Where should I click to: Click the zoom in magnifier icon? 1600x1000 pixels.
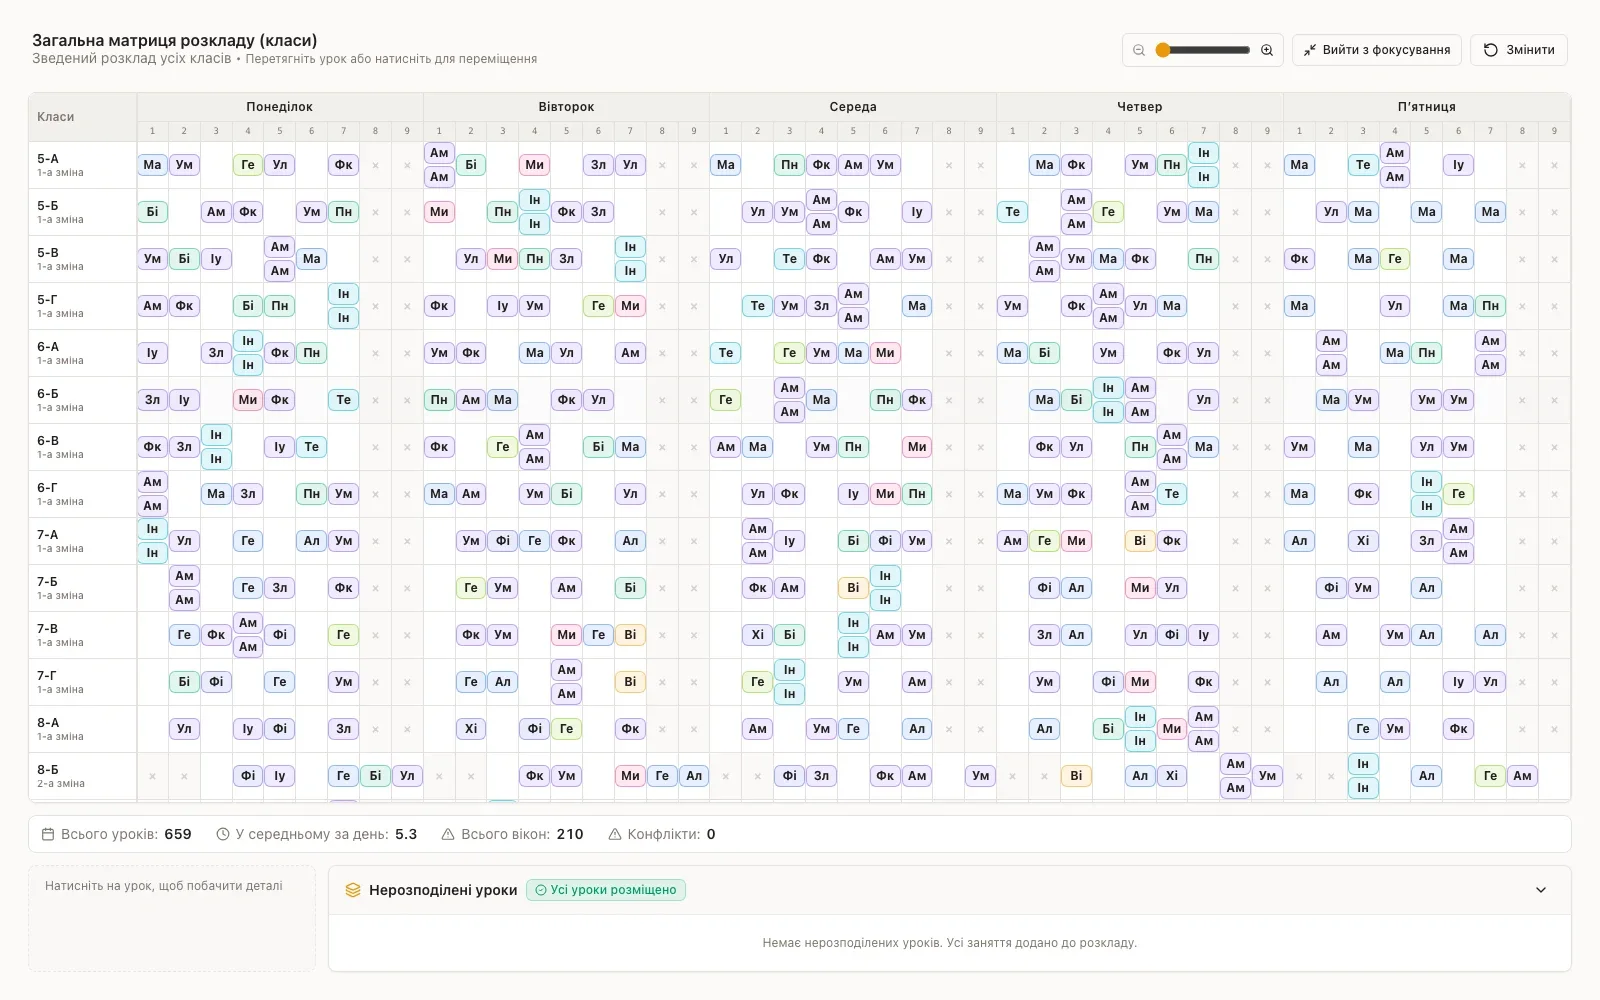coord(1267,50)
